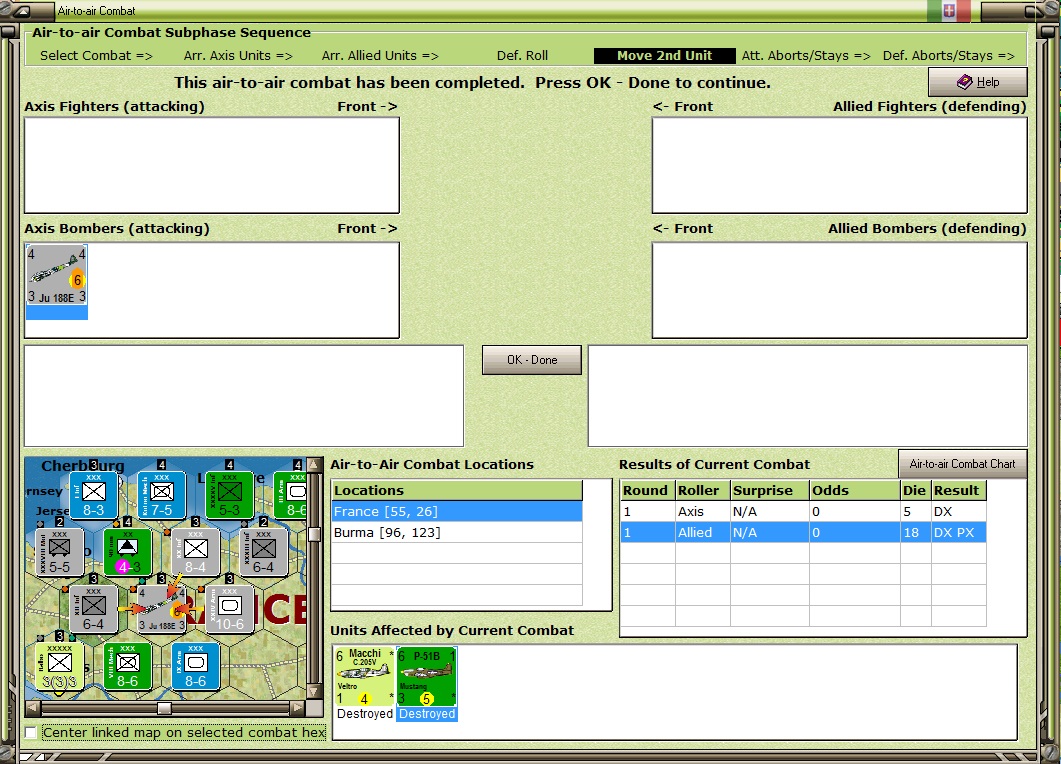Select the destroyed P-51B Mustang counter
Screen dimensions: 1061x764
click(x=427, y=676)
